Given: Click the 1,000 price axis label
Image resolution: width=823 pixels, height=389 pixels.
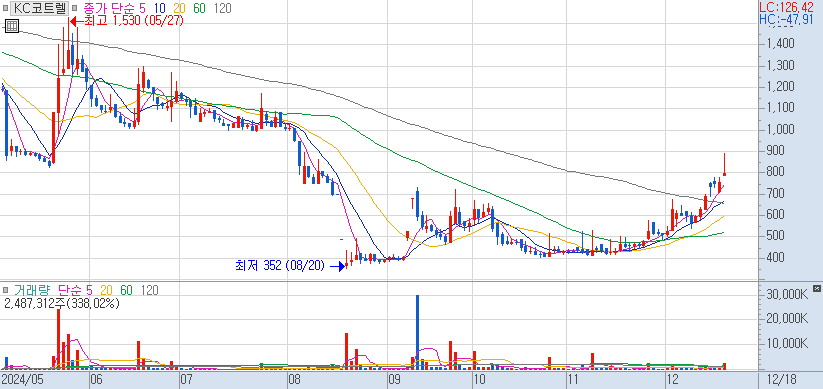Looking at the screenshot, I should tap(779, 129).
